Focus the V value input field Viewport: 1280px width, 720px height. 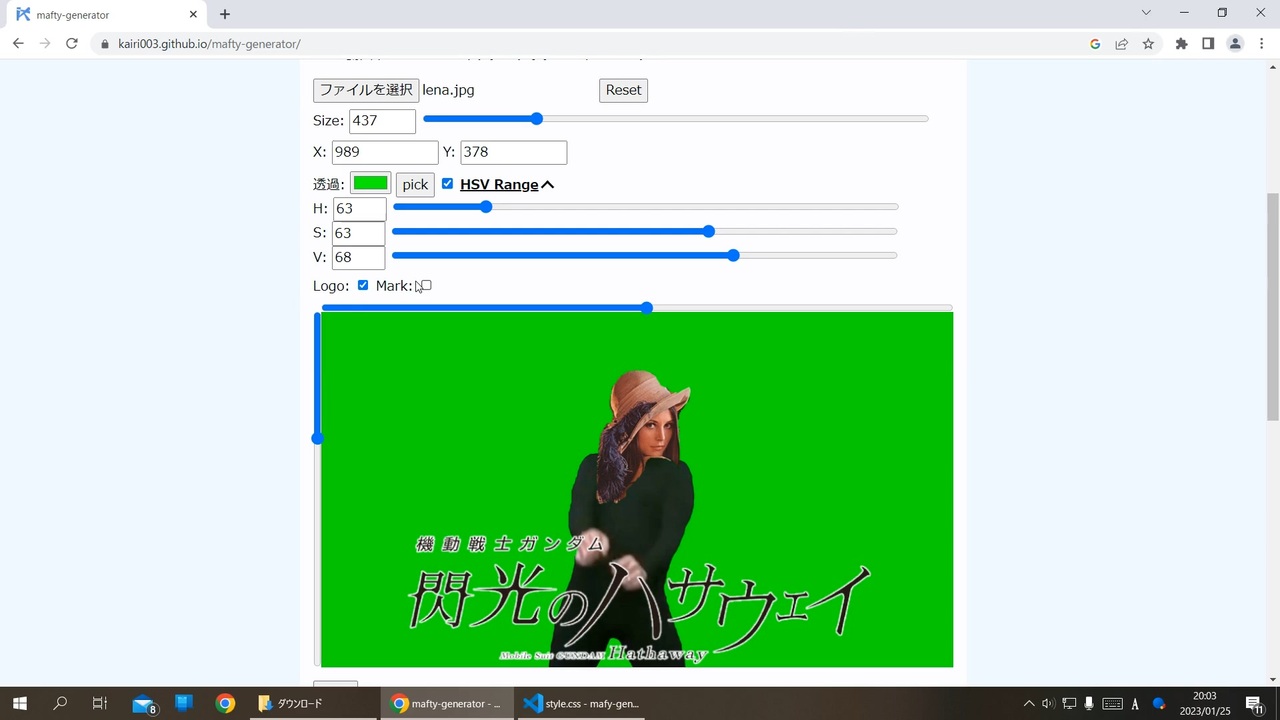359,257
